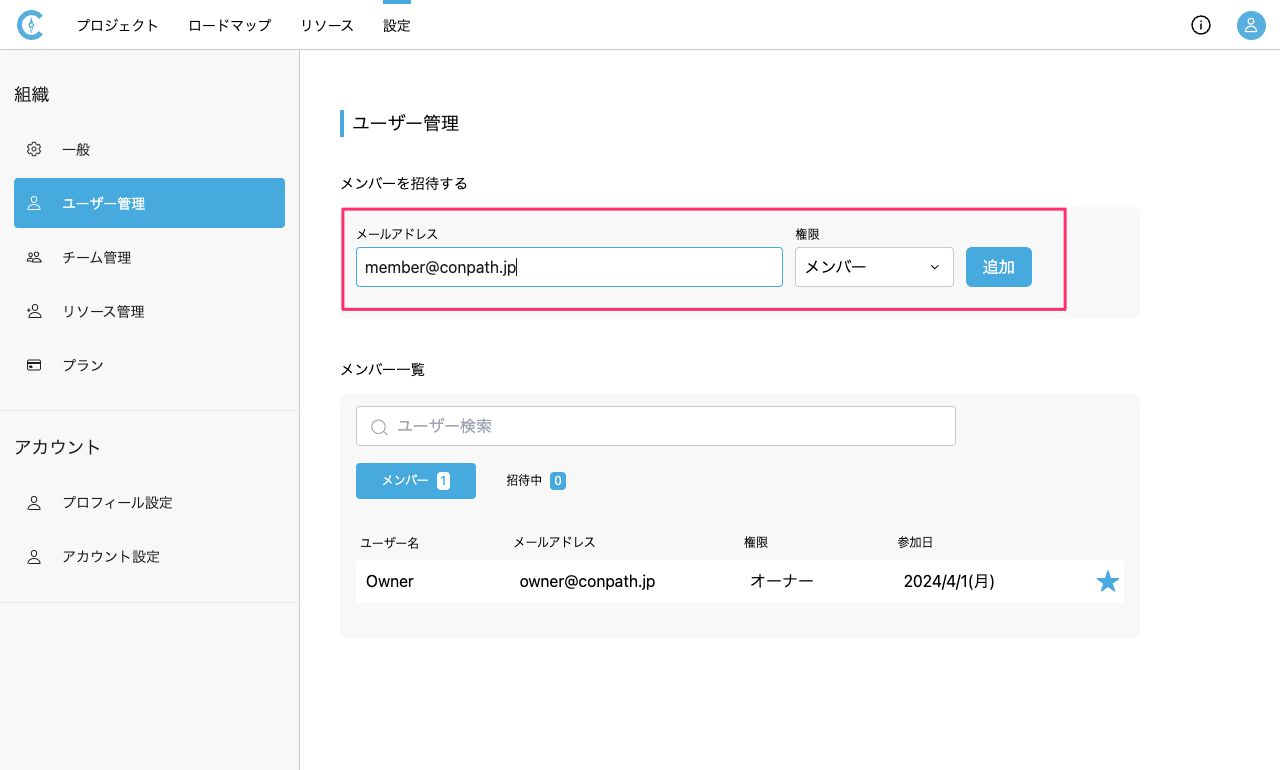Image resolution: width=1280 pixels, height=770 pixels.
Task: Go to the ロードマップ page
Action: tap(229, 25)
